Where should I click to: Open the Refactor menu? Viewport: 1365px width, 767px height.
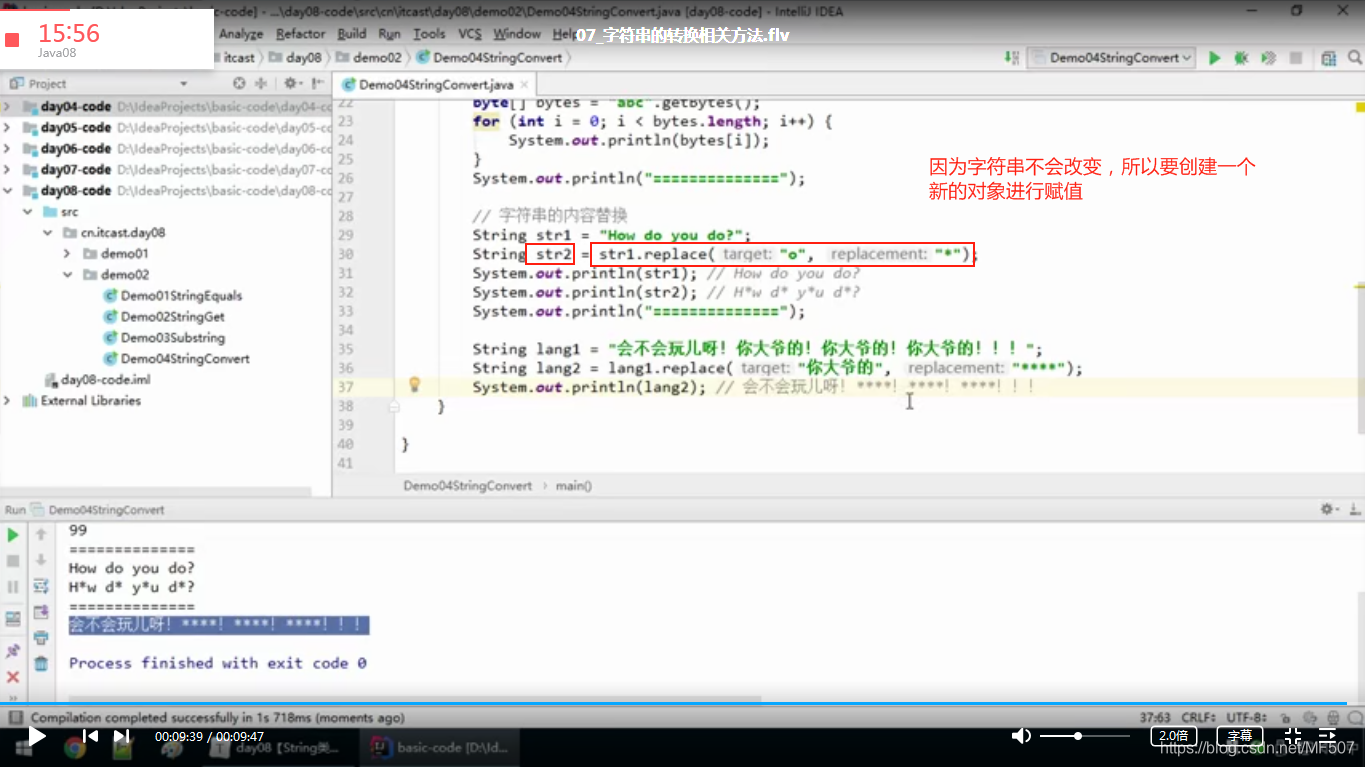[x=301, y=33]
